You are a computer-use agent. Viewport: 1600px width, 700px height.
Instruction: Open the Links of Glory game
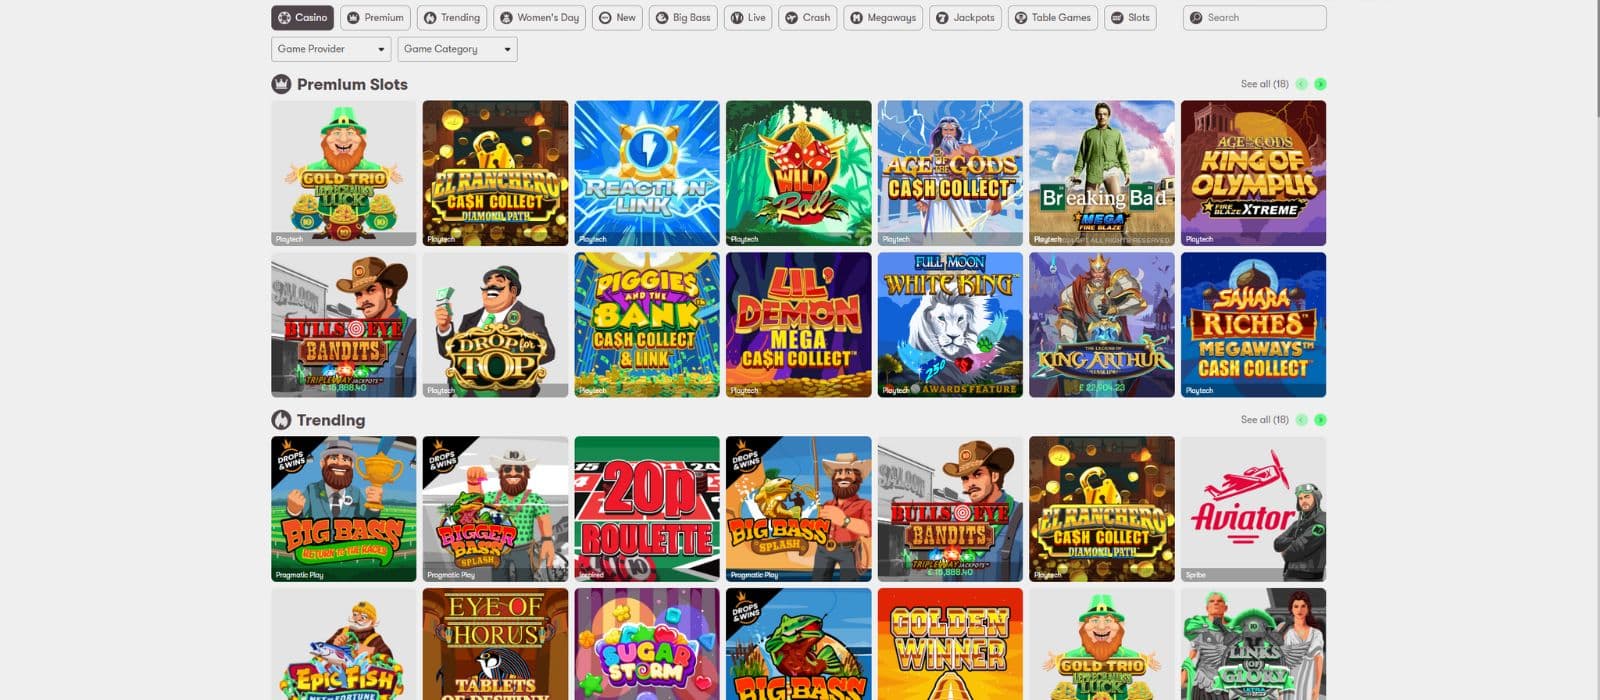point(1254,644)
